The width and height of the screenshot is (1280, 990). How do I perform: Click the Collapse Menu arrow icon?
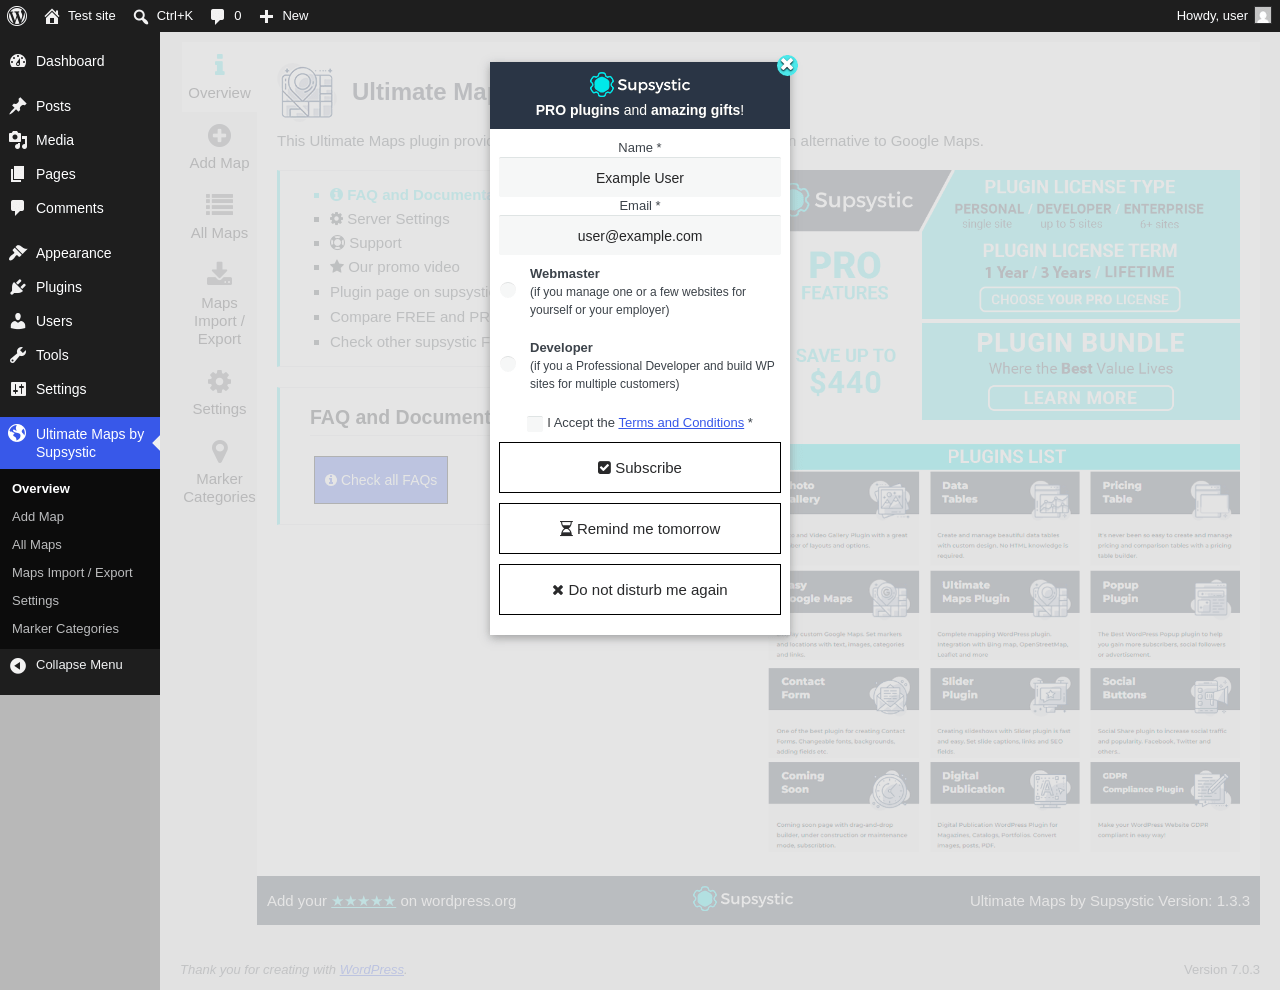click(18, 665)
